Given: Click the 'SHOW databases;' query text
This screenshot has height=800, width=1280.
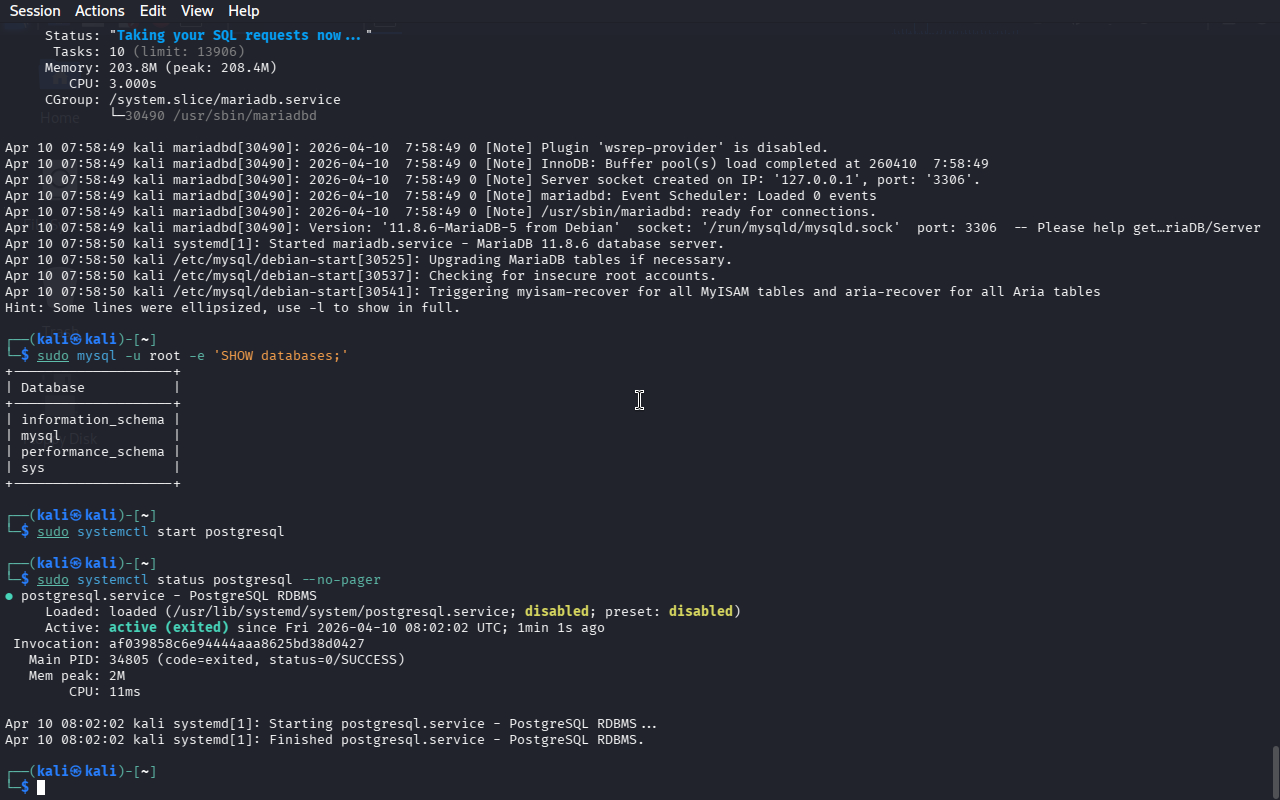Looking at the screenshot, I should coord(280,356).
